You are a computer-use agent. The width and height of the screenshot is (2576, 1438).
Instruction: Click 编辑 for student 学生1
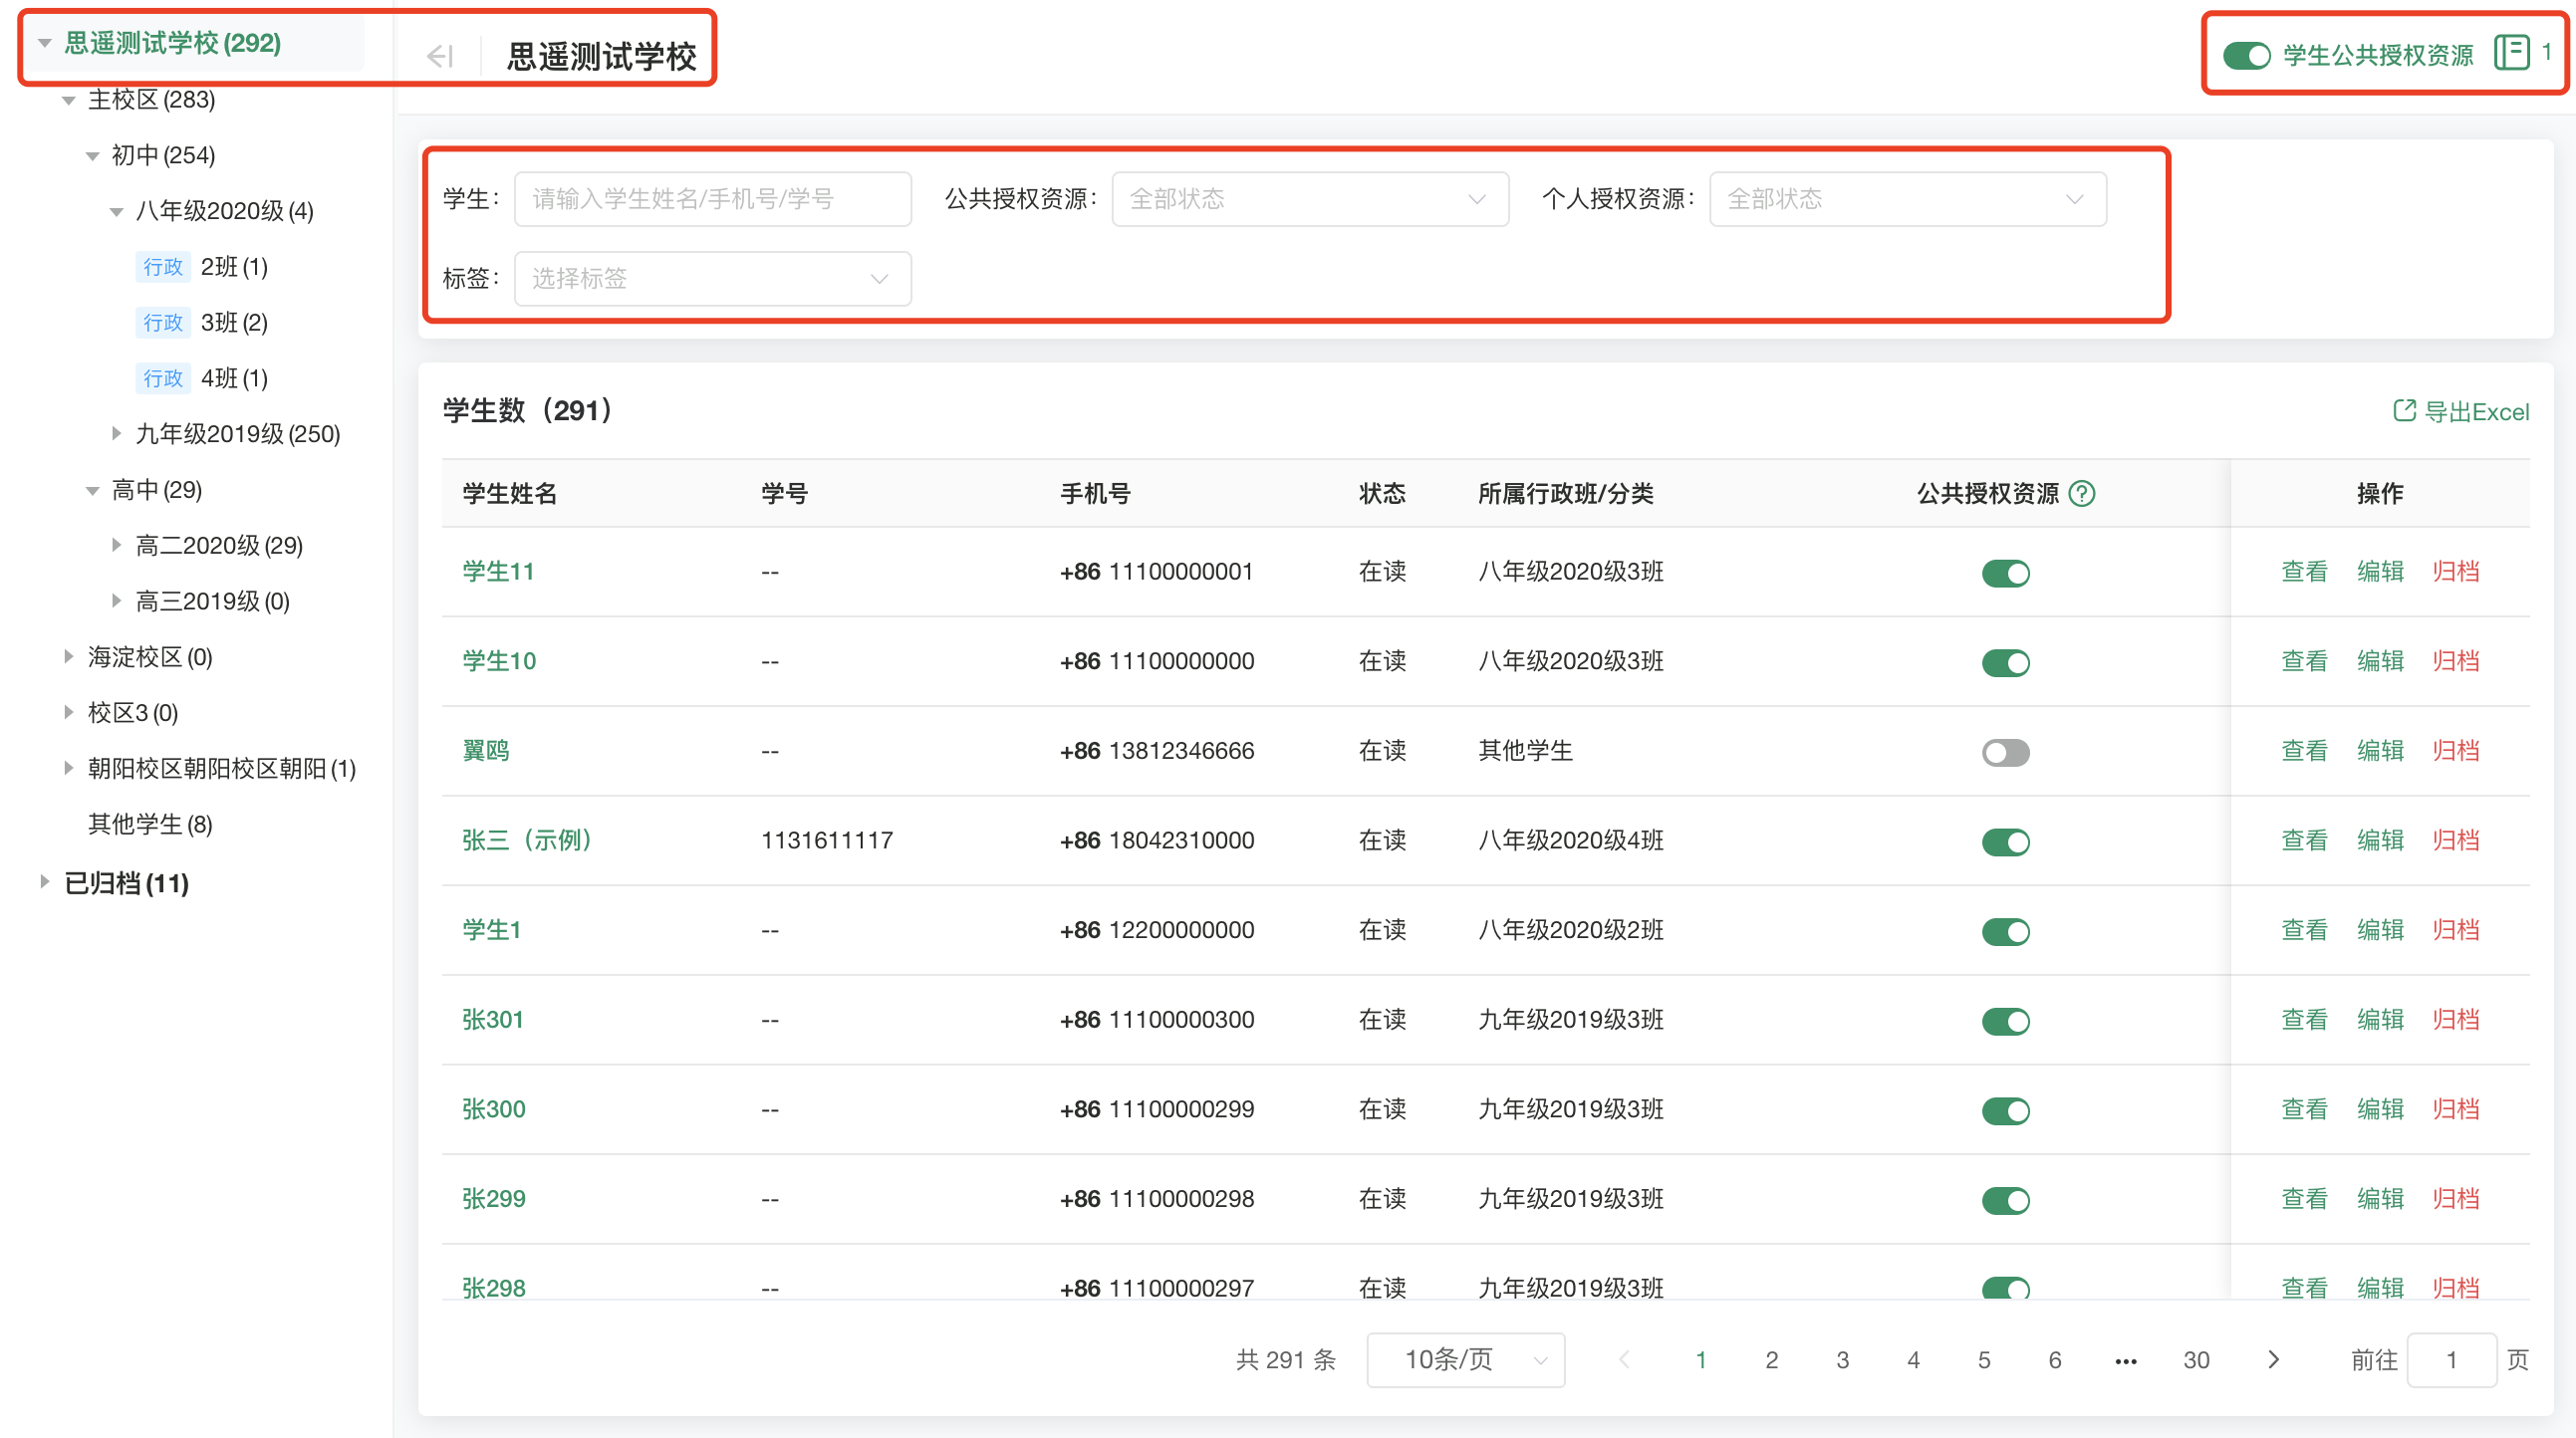[x=2380, y=930]
